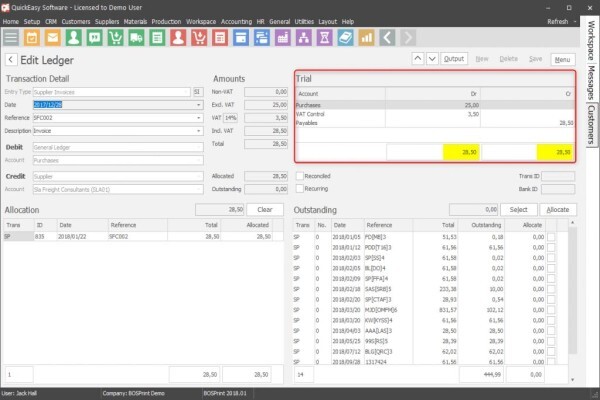Click the Allocate button
This screenshot has width=600, height=400.
click(558, 209)
